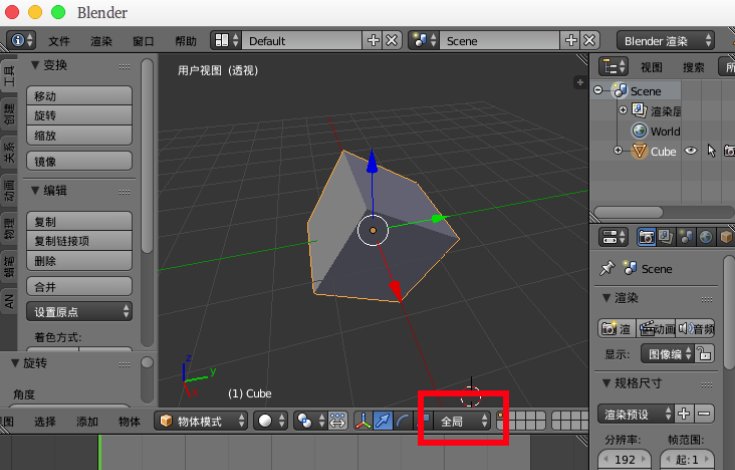The height and width of the screenshot is (470, 735).
Task: Expand the Cube item in outliner
Action: pos(618,152)
